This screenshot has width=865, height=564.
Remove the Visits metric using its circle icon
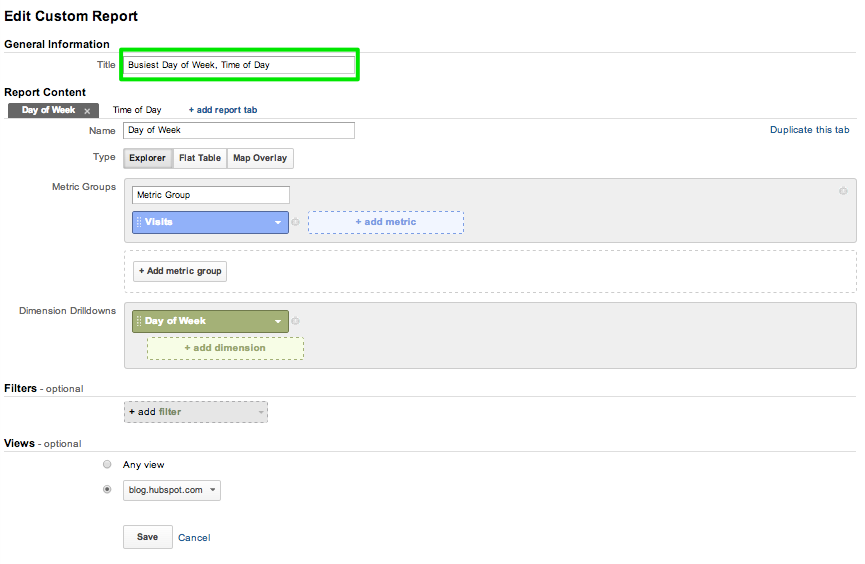pos(296,222)
